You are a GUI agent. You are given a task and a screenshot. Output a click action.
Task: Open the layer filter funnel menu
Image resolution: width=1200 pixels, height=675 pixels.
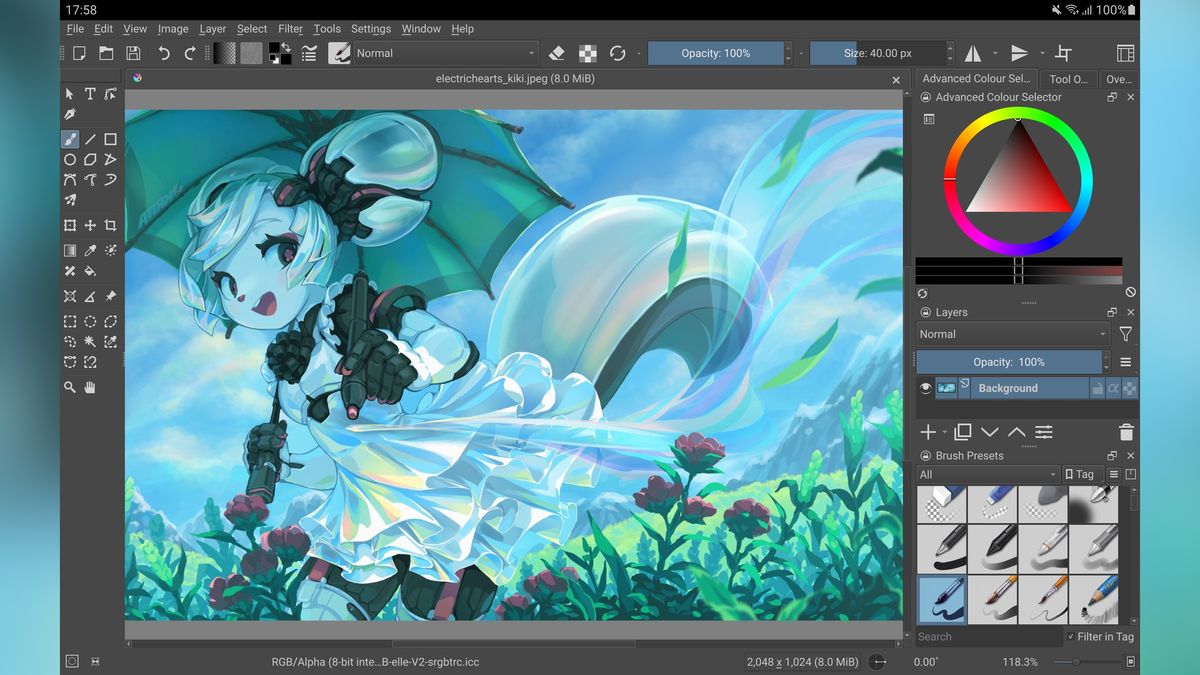tap(1126, 334)
